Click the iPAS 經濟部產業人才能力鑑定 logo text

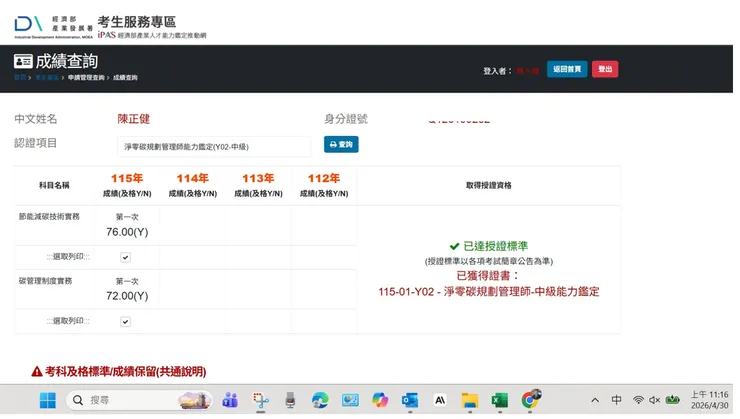pos(151,35)
